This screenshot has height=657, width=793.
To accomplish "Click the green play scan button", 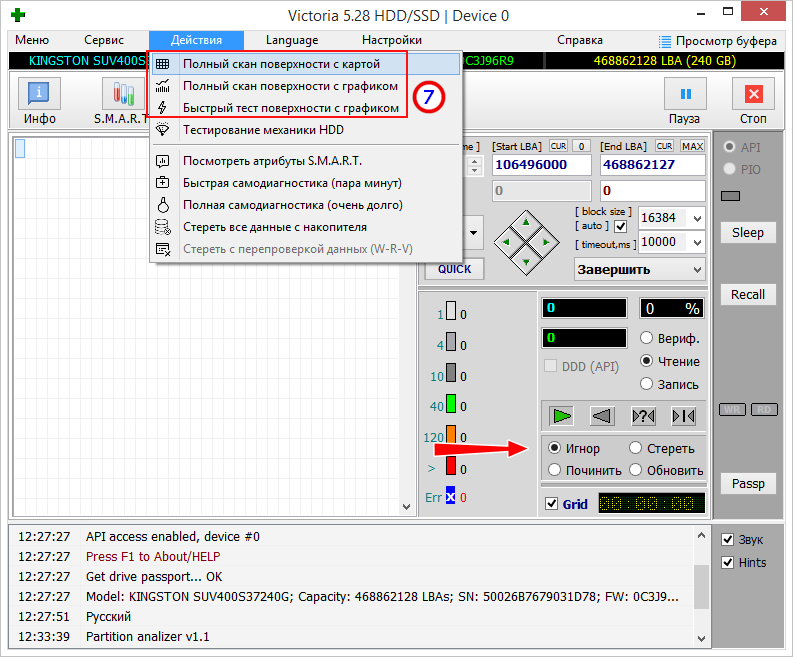I will (562, 416).
